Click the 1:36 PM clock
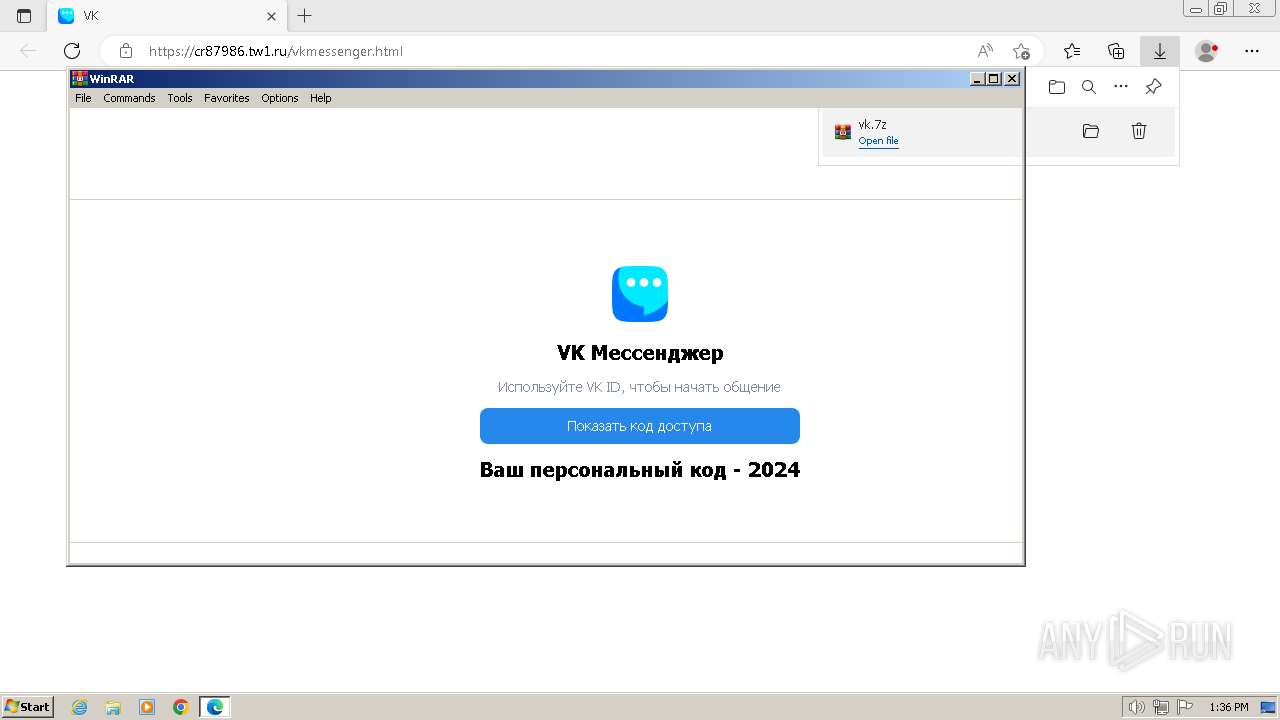This screenshot has width=1280, height=720. click(x=1229, y=707)
